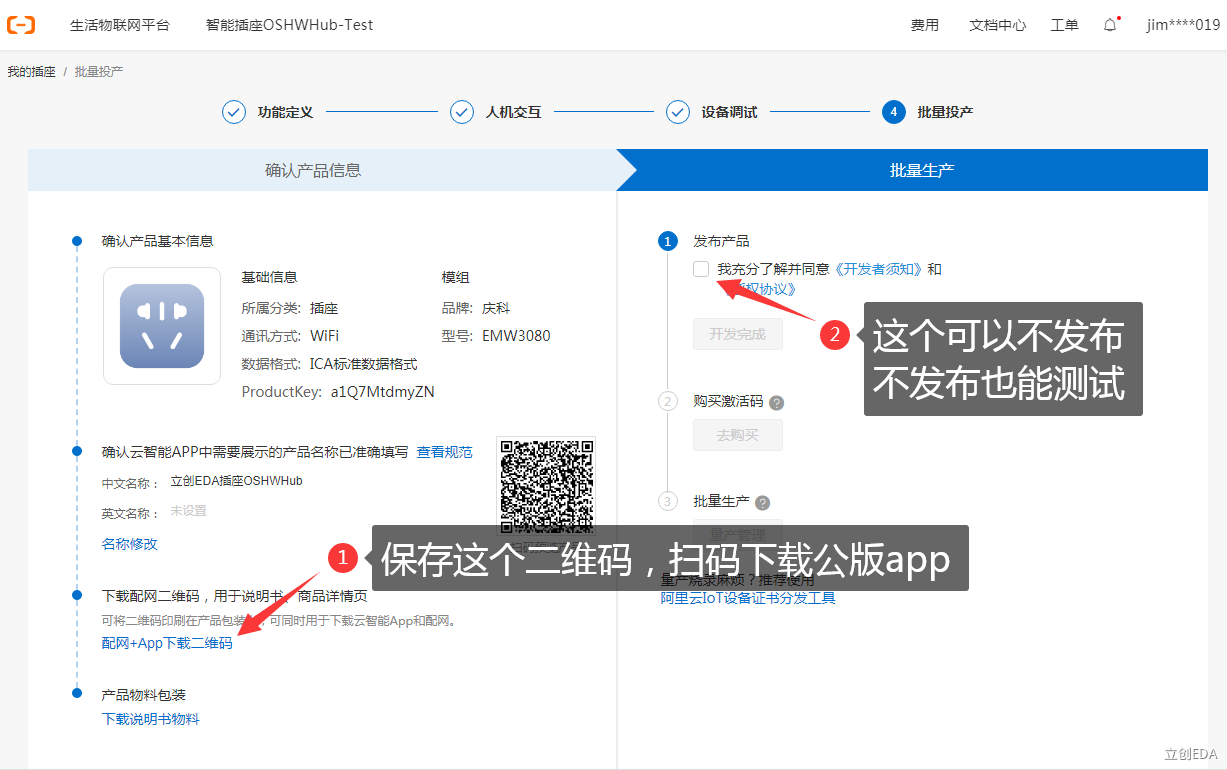Click the 开发完成 button
Screen dimensions: 1227x770
(738, 334)
